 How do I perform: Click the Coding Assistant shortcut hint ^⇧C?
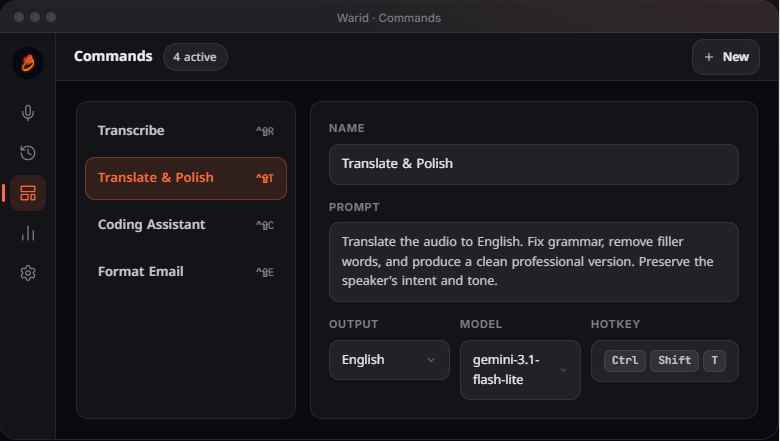click(265, 225)
